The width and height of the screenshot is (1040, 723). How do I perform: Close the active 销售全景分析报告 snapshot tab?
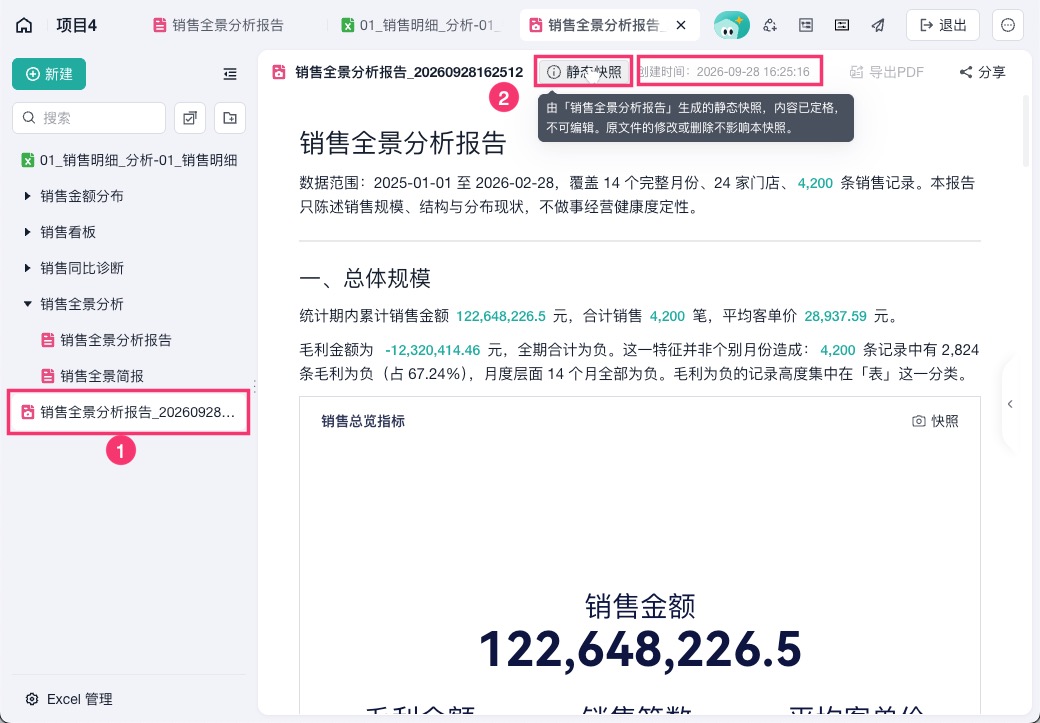(x=681, y=25)
